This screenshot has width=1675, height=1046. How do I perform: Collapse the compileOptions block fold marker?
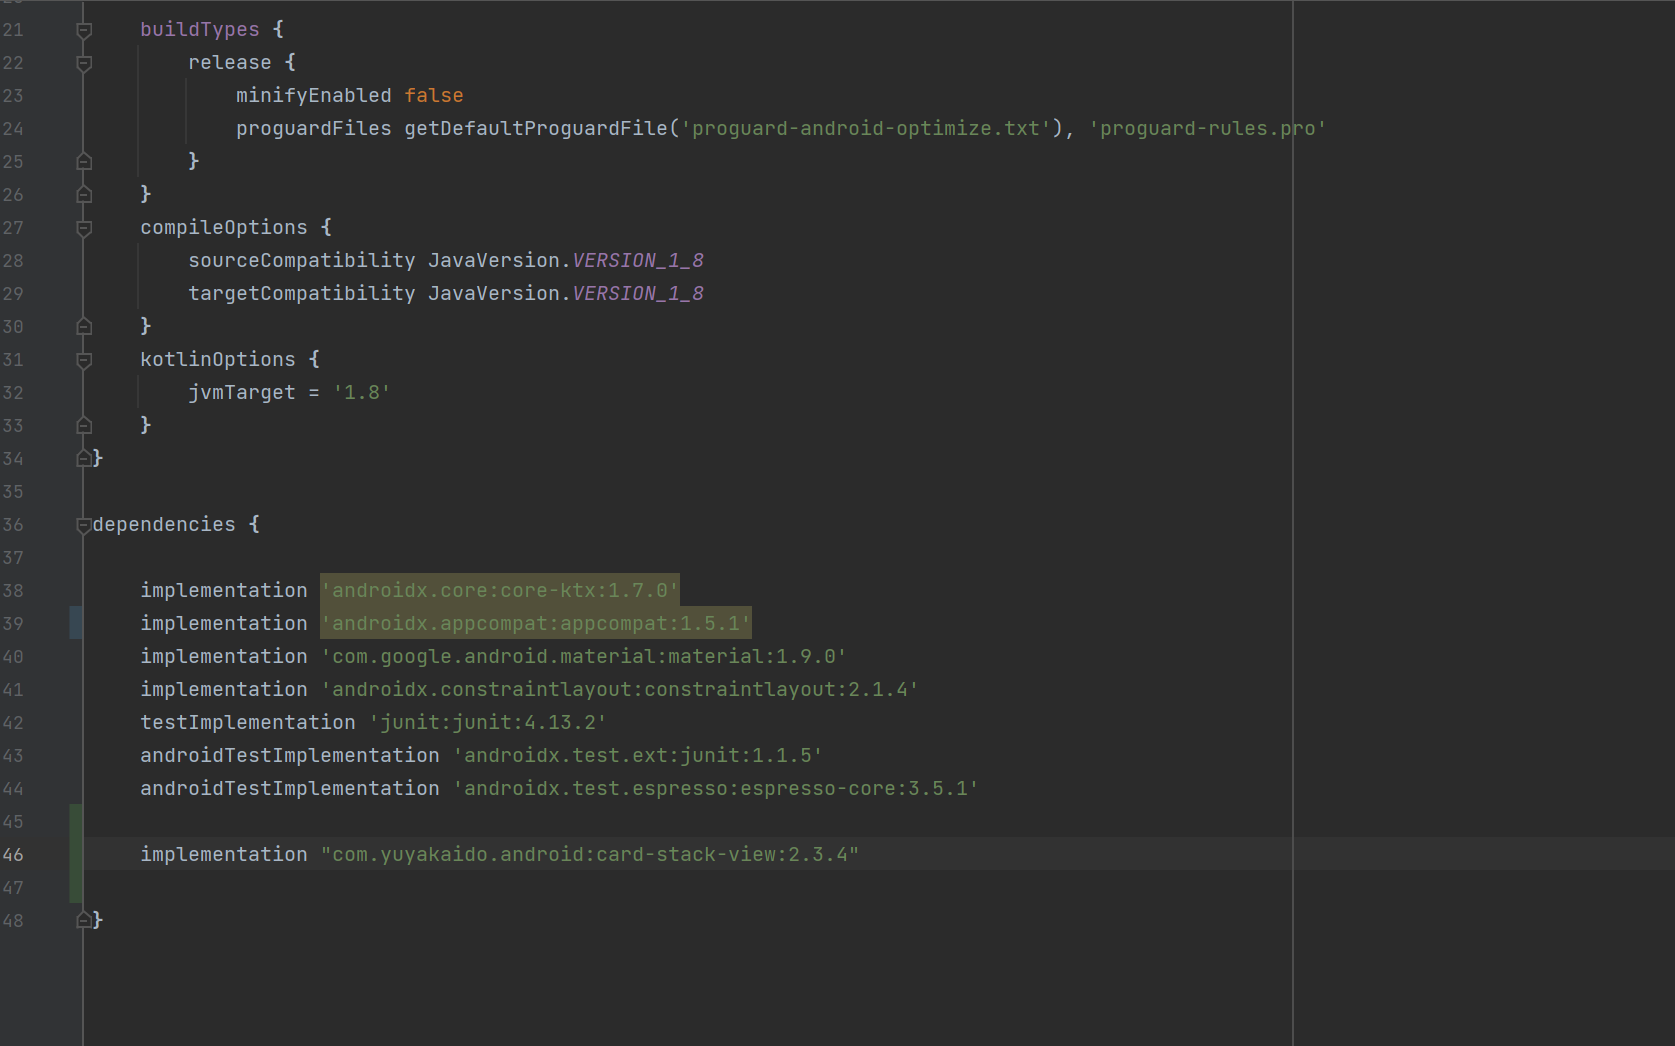pyautogui.click(x=84, y=229)
